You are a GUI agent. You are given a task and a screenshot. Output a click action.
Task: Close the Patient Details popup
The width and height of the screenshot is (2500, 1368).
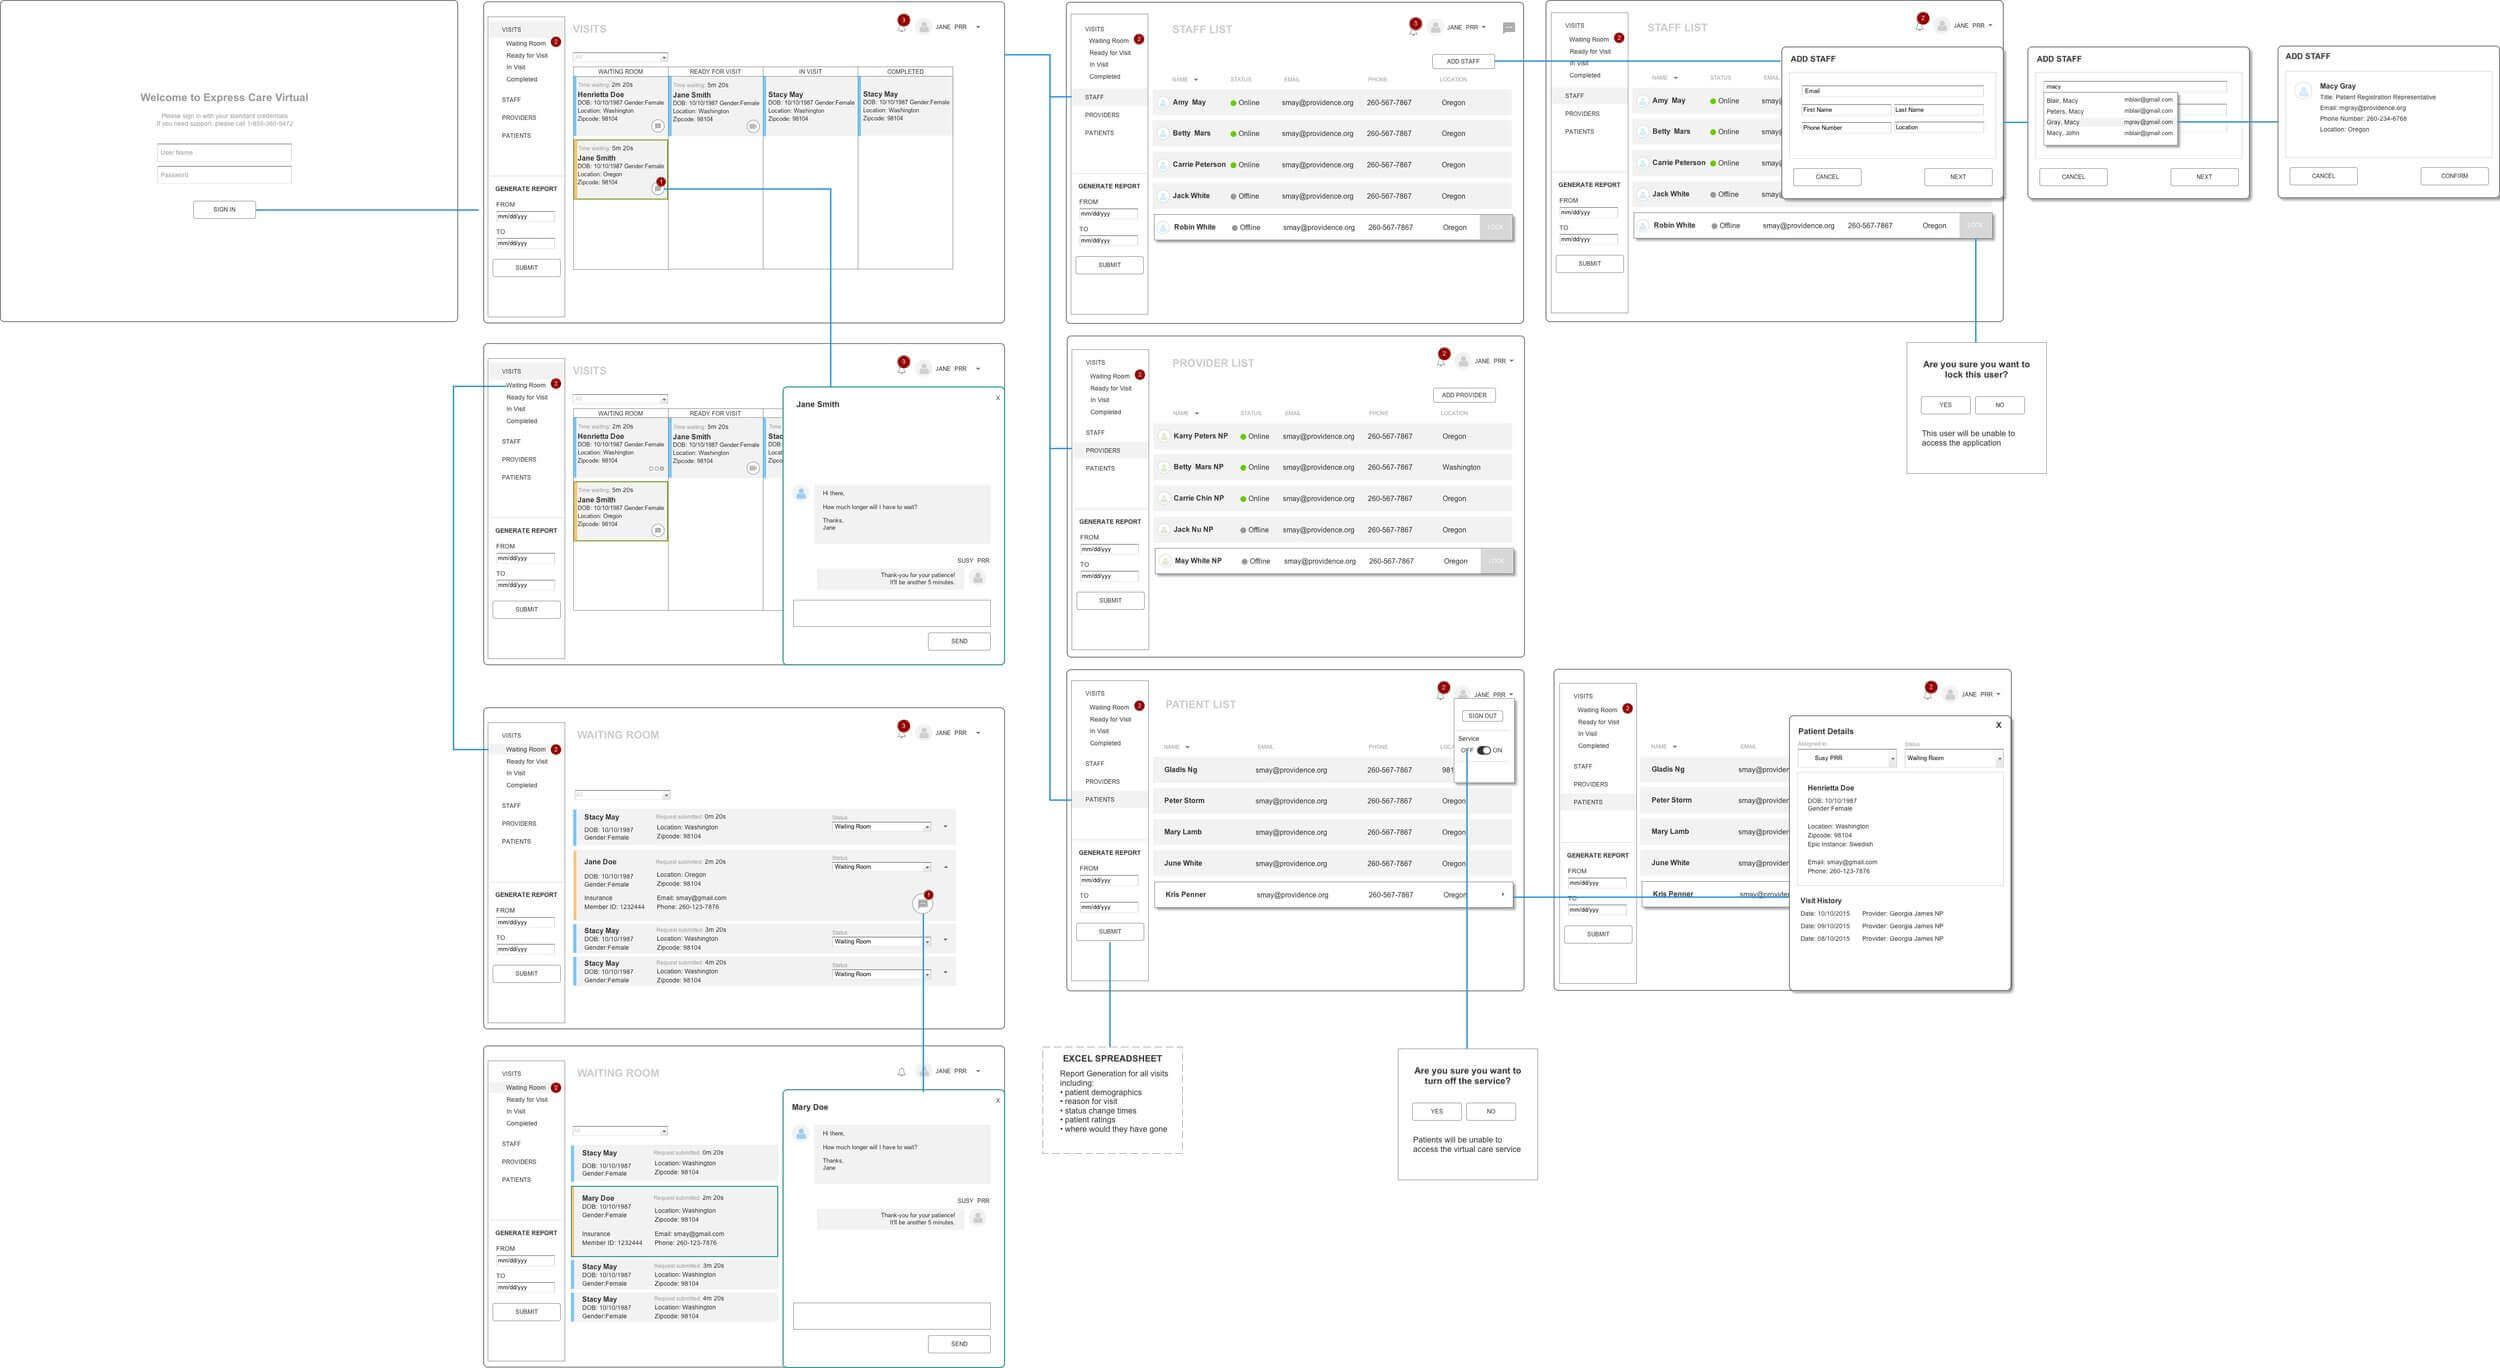pyautogui.click(x=1998, y=725)
